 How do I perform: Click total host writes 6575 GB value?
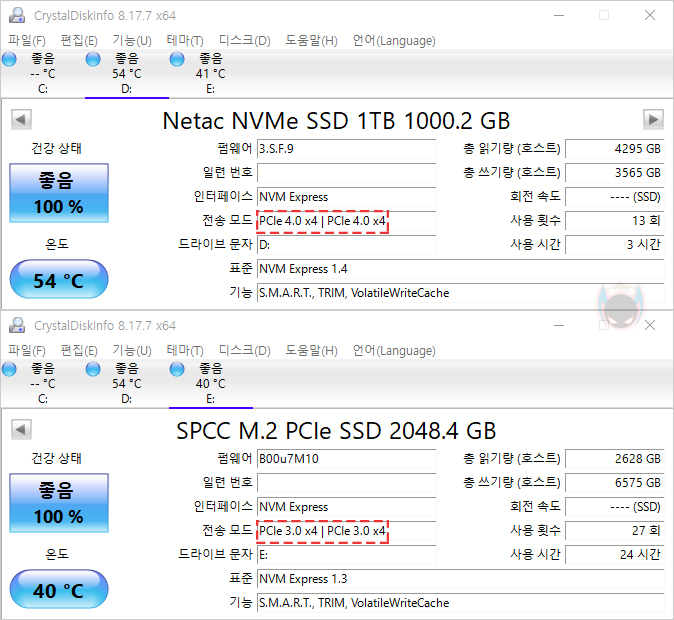(615, 483)
